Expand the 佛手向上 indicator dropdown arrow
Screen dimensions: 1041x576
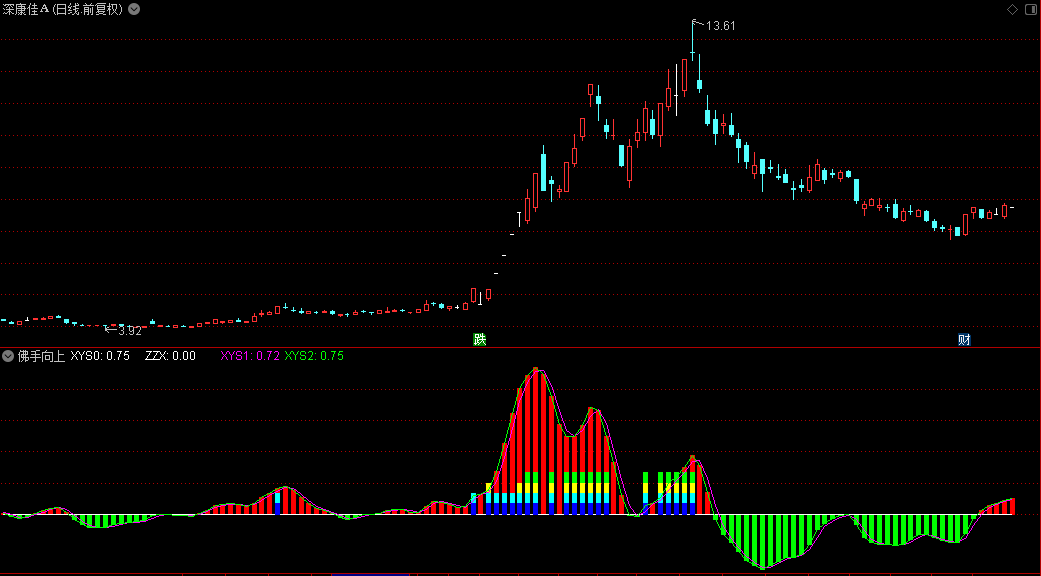click(x=8, y=356)
